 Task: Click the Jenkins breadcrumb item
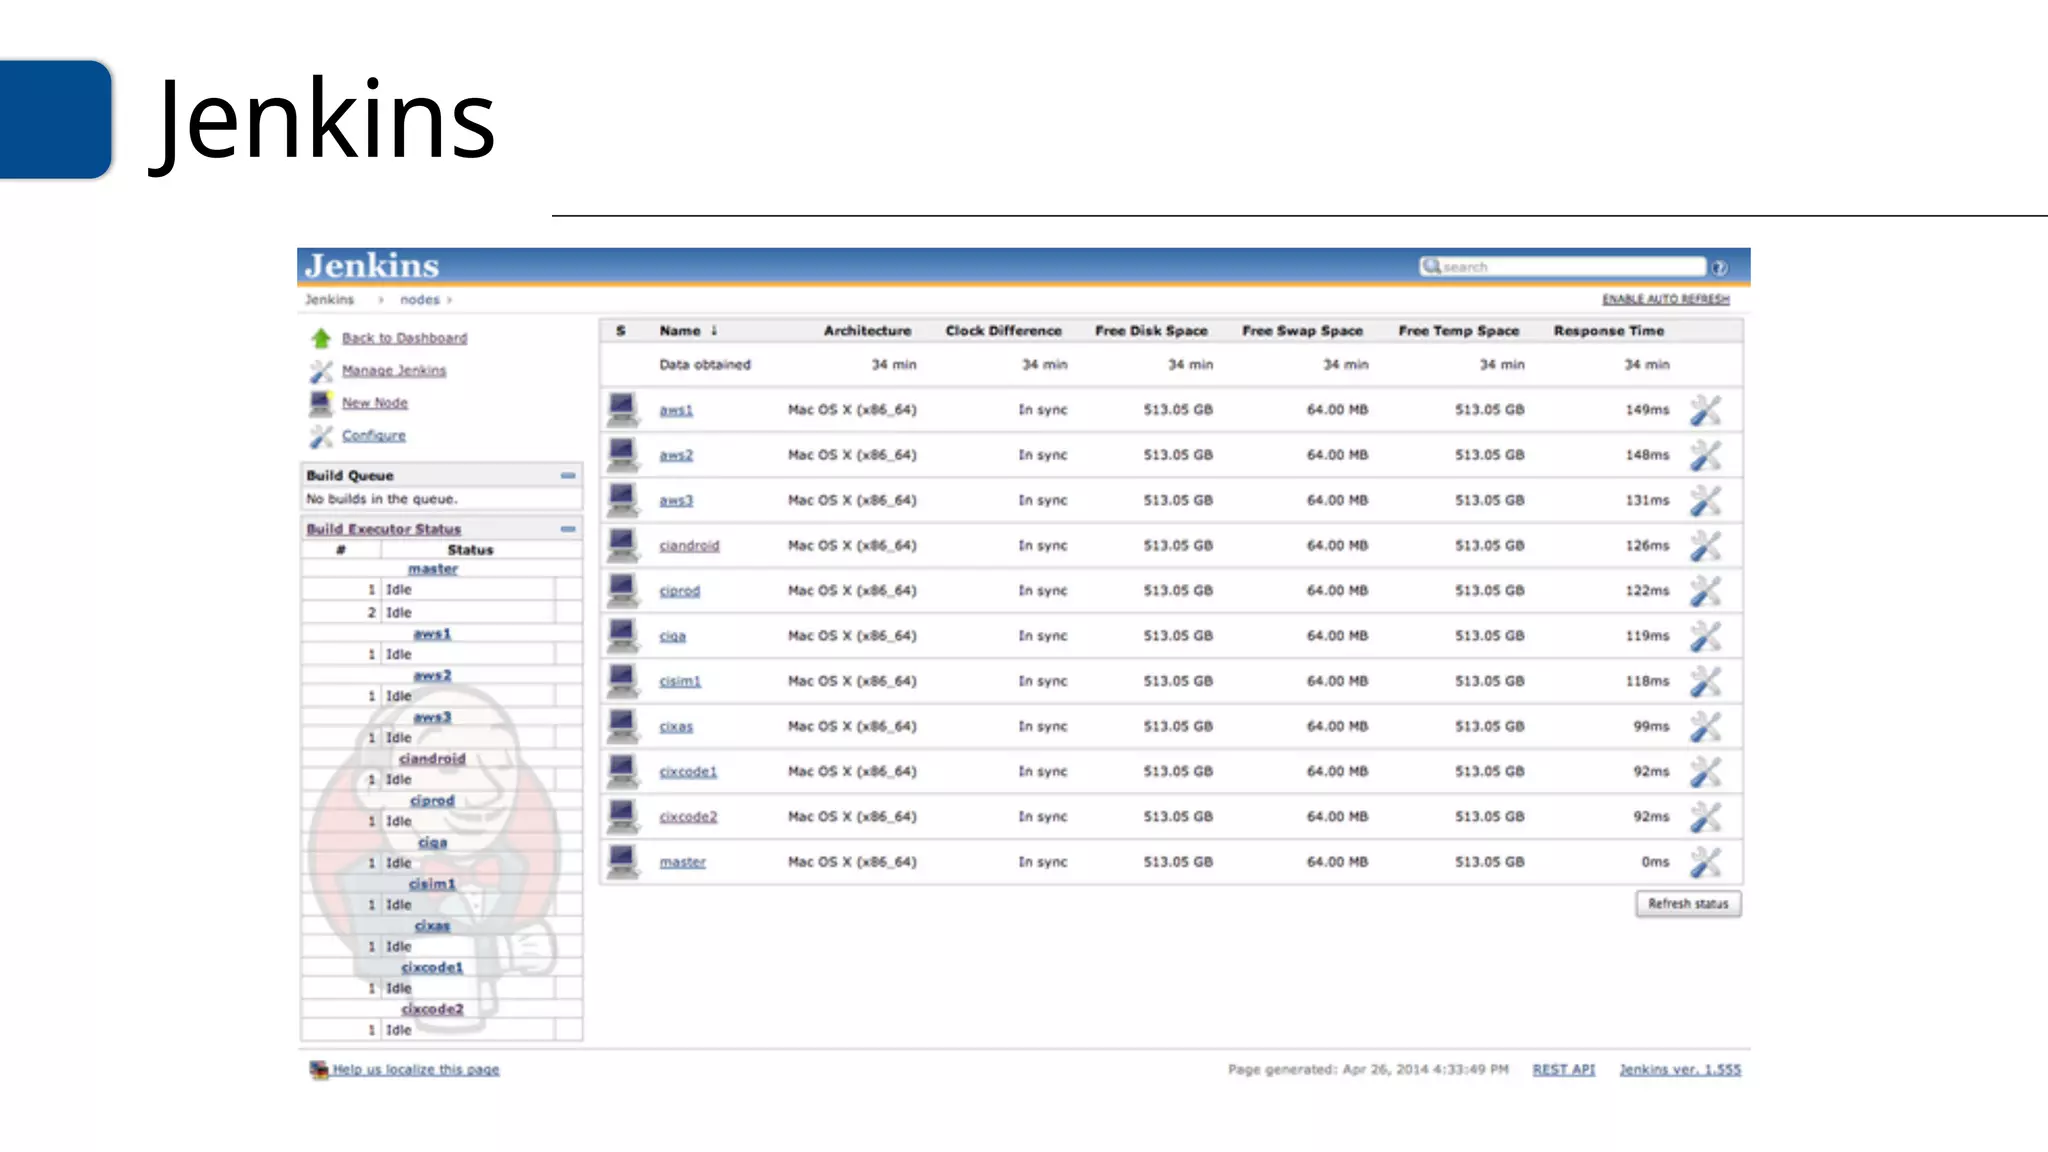pos(329,300)
